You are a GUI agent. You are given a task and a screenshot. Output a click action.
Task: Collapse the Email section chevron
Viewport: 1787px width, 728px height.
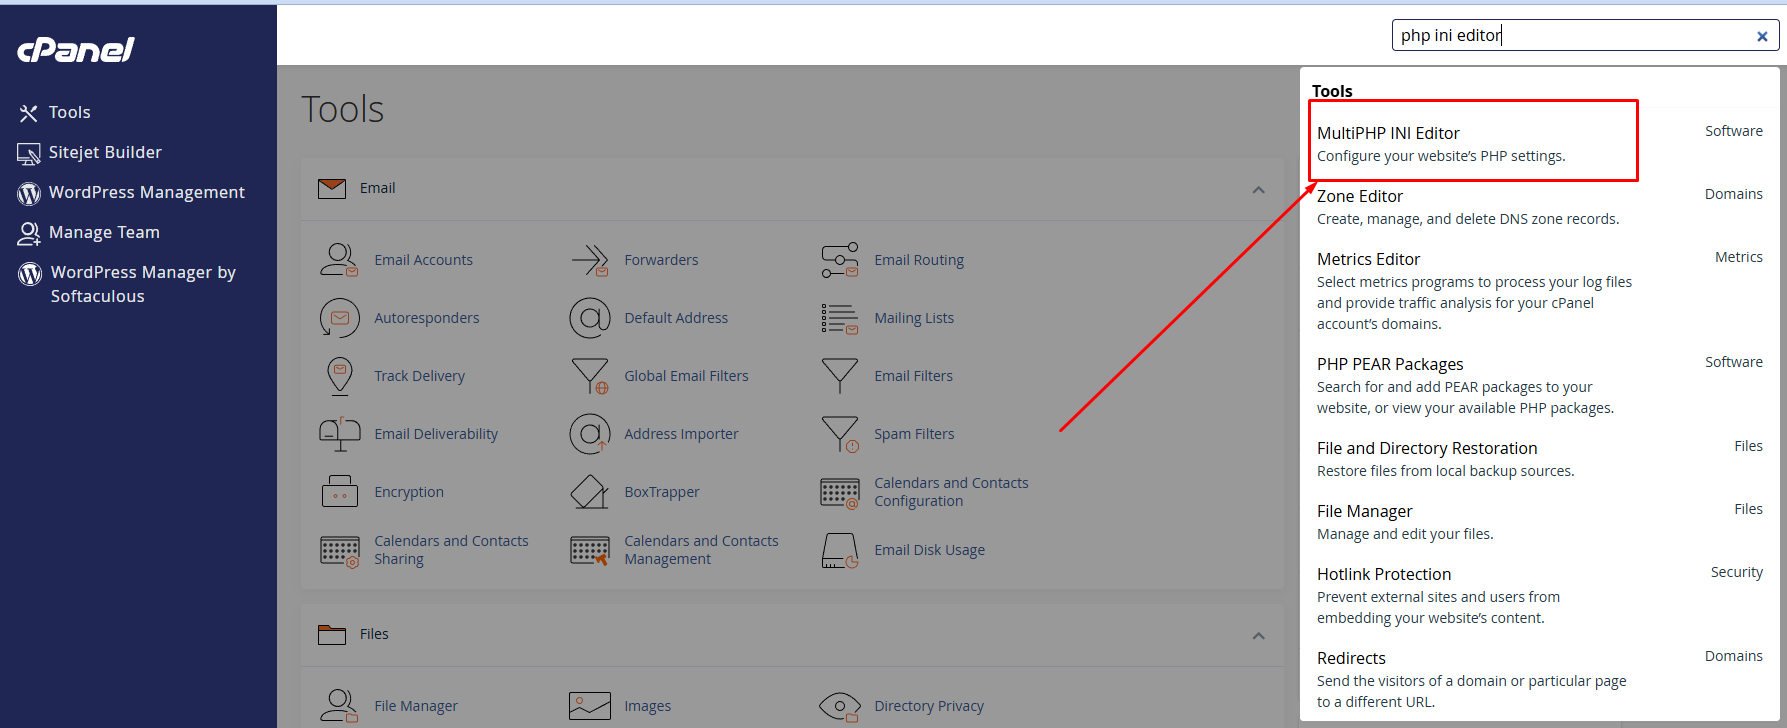(x=1258, y=189)
